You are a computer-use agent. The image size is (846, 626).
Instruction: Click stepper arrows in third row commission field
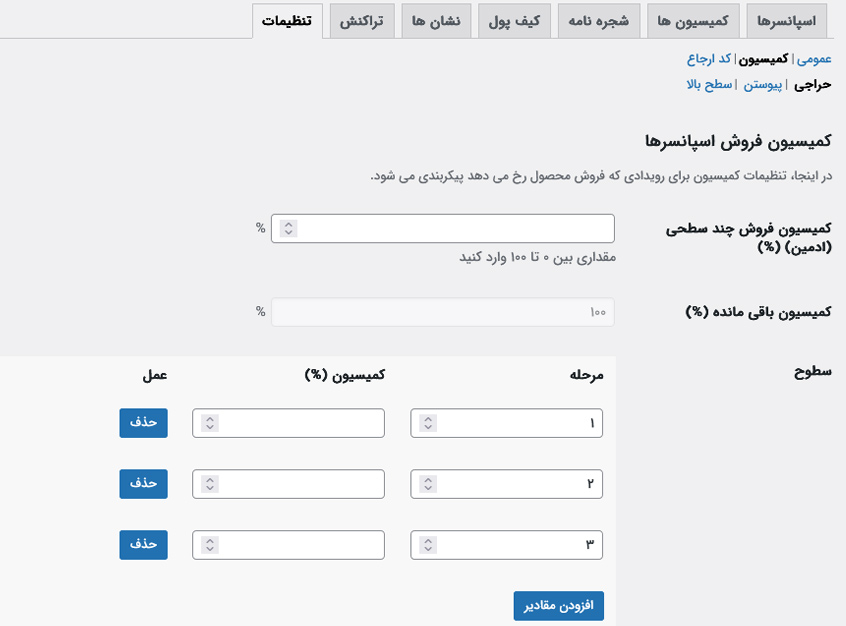[x=210, y=545]
